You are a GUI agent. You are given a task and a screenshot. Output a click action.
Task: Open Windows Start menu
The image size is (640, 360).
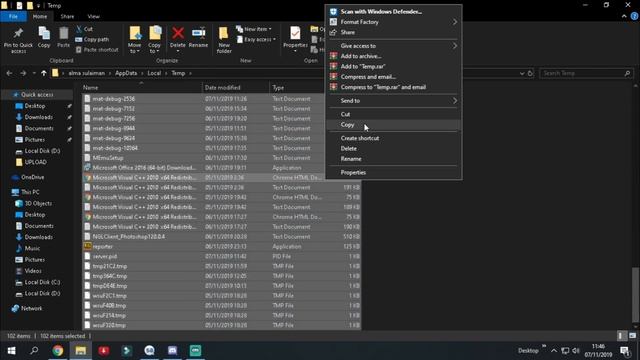click(11, 351)
